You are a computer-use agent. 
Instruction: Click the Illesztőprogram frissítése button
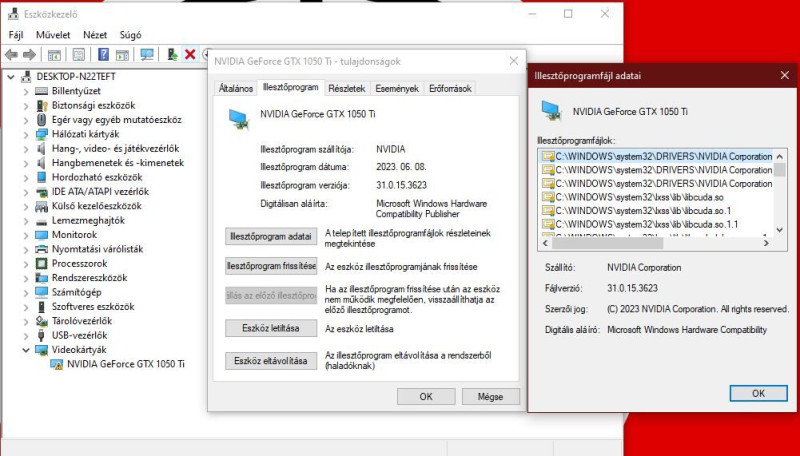click(x=271, y=266)
